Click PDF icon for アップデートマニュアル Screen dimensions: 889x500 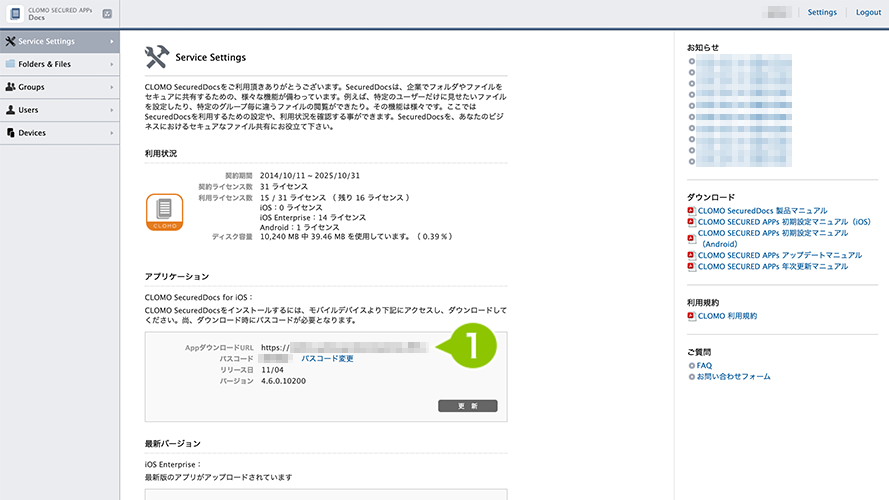(x=691, y=255)
